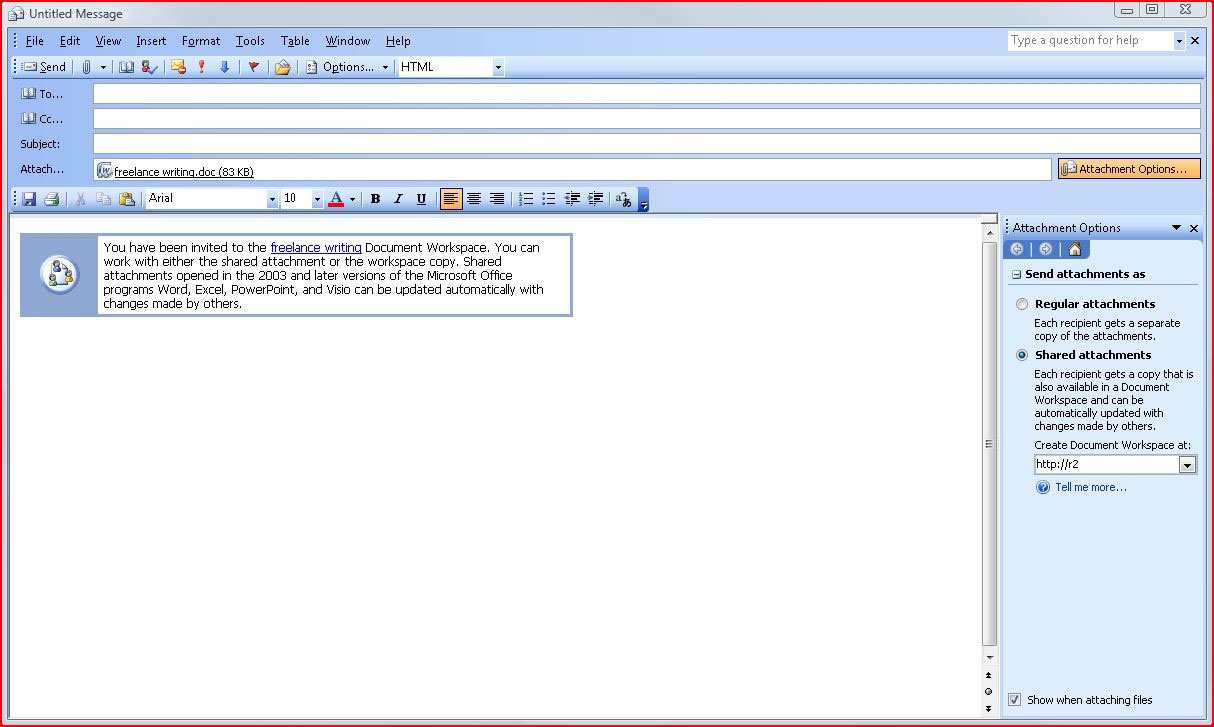Open the Insert menu
Viewport: 1214px width, 727px height.
[151, 41]
